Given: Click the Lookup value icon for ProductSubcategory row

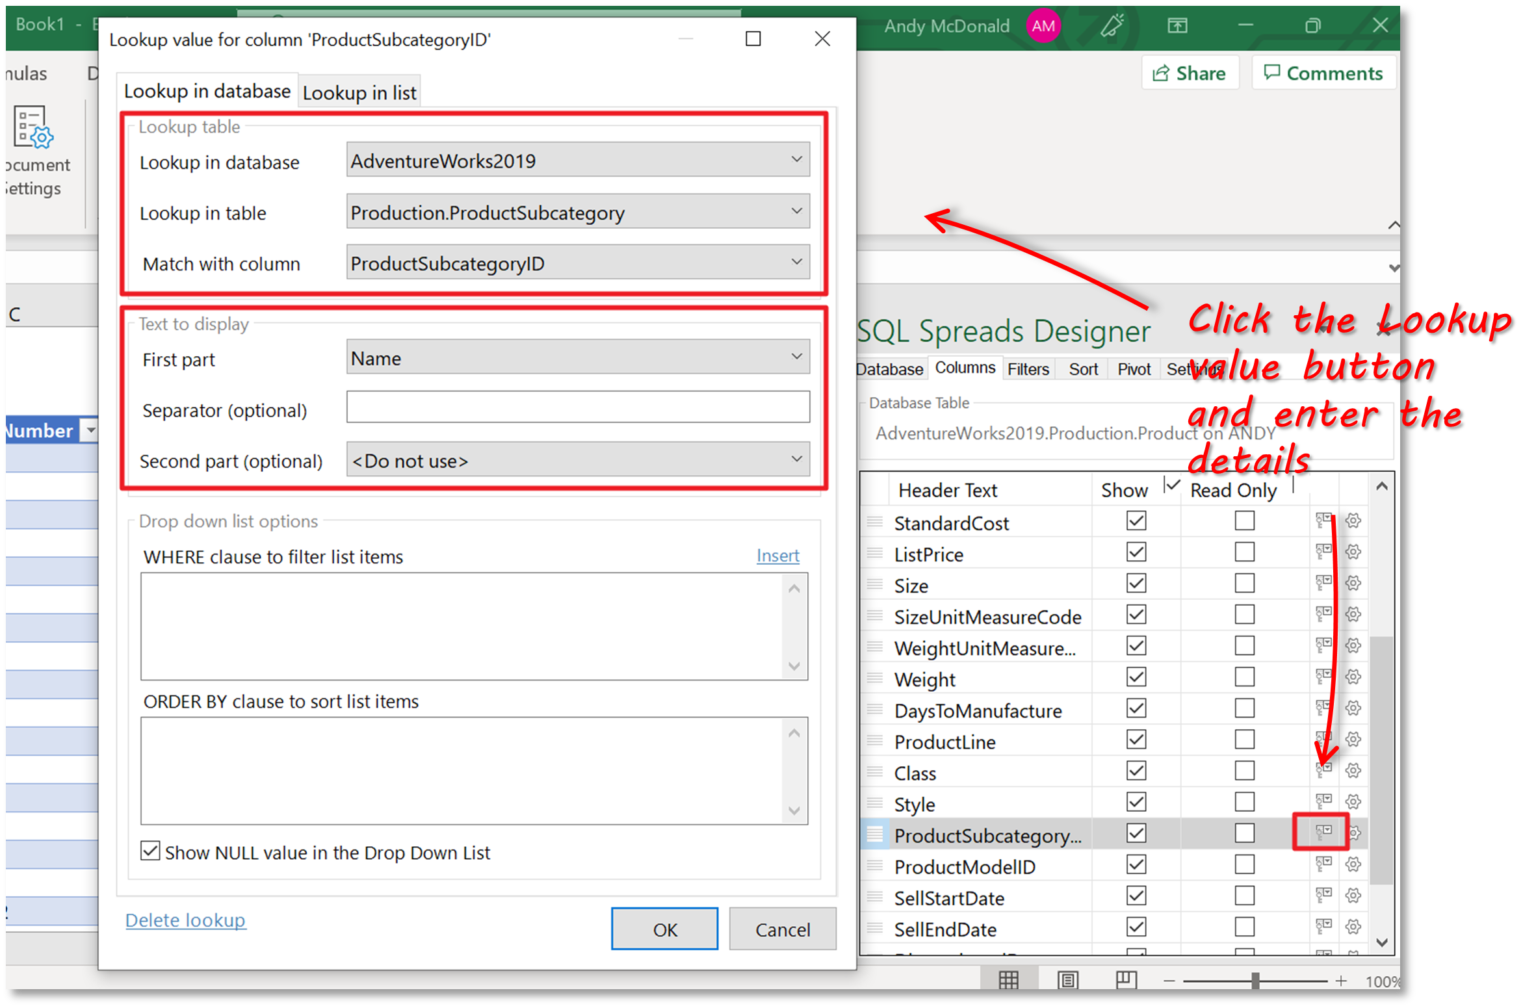Looking at the screenshot, I should coord(1322,833).
